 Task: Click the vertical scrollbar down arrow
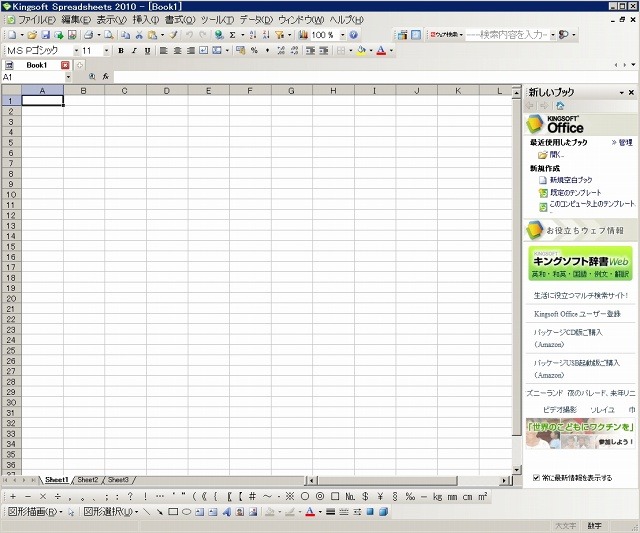tap(516, 470)
